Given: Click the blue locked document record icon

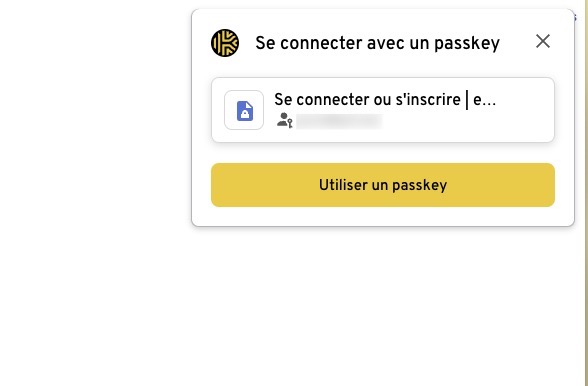Looking at the screenshot, I should pos(245,111).
